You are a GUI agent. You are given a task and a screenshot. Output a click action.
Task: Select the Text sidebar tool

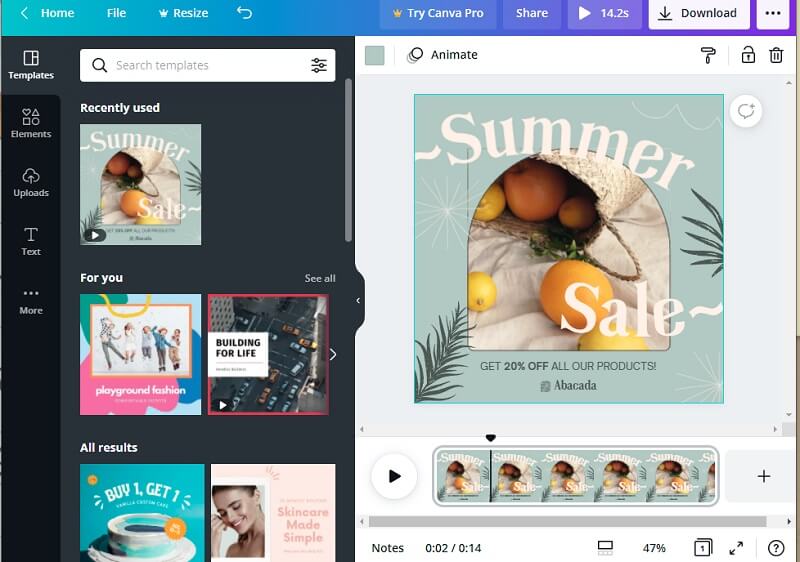pyautogui.click(x=31, y=241)
